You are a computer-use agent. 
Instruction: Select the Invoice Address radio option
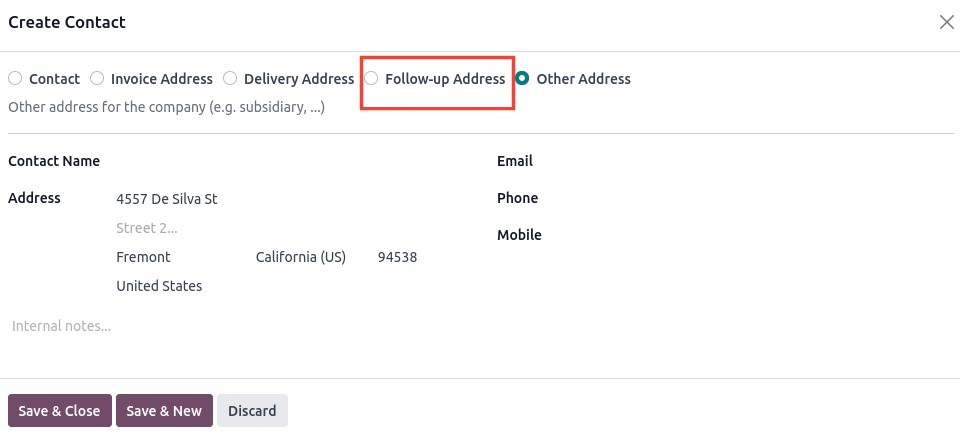97,78
